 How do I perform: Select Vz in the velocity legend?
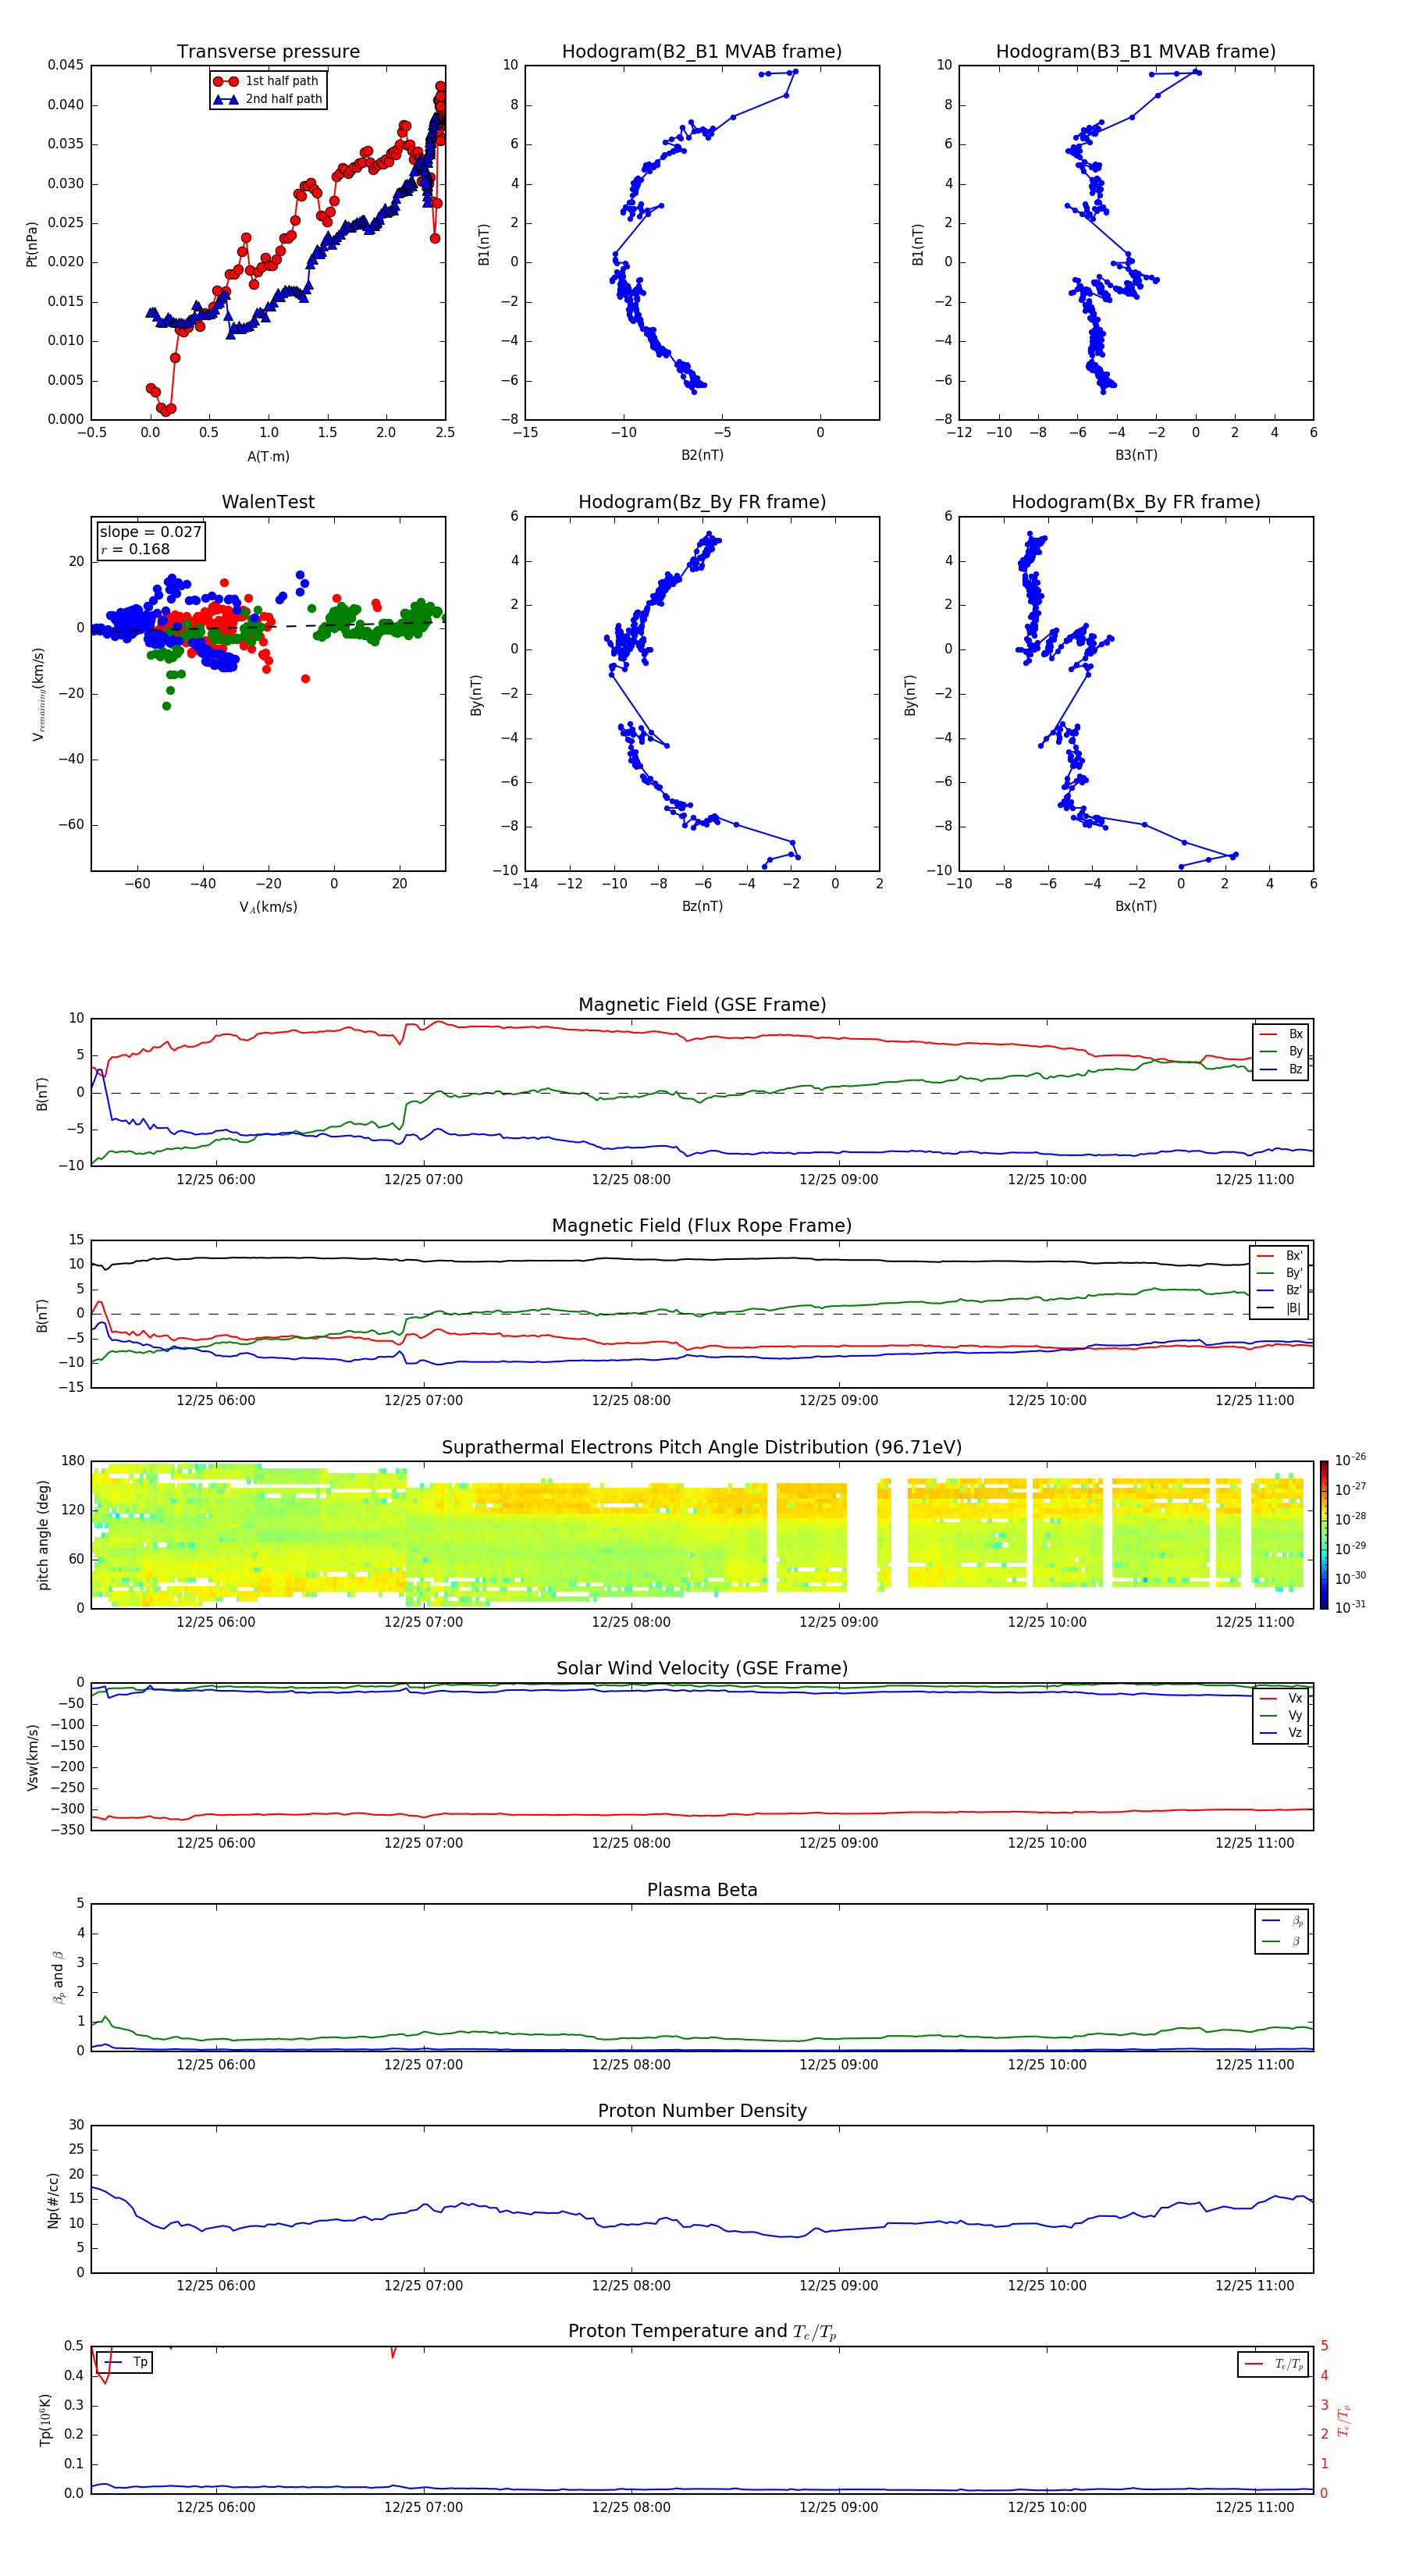click(1281, 1733)
